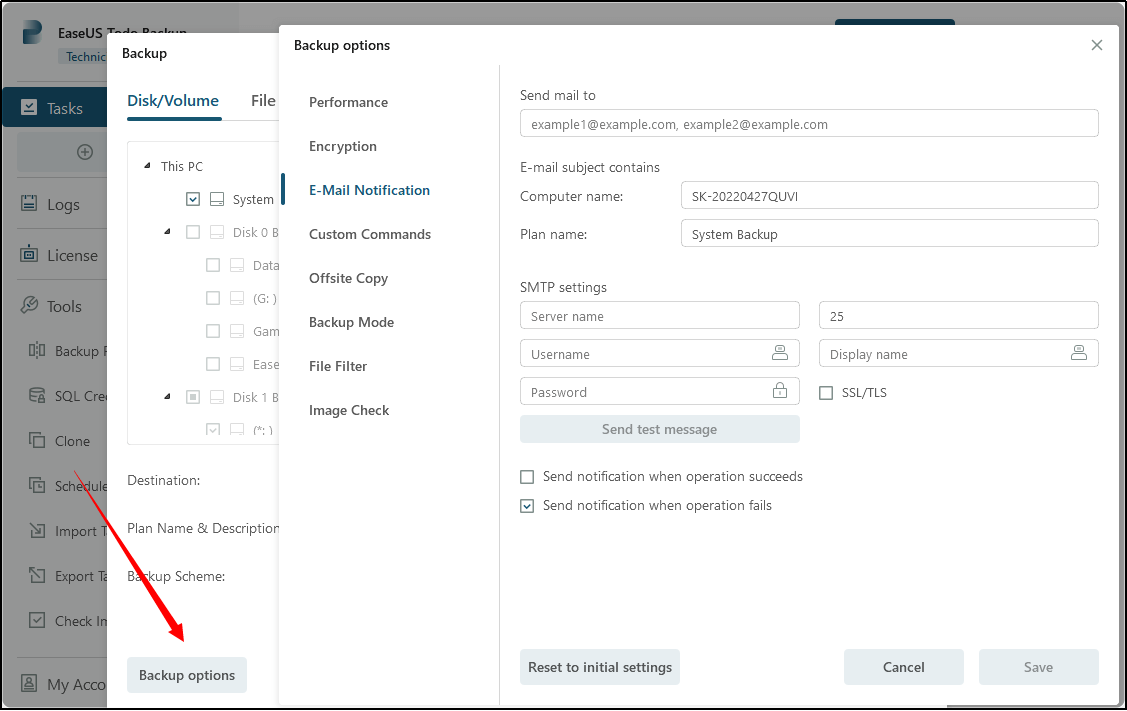Enable notification when operation succeeds

[527, 477]
